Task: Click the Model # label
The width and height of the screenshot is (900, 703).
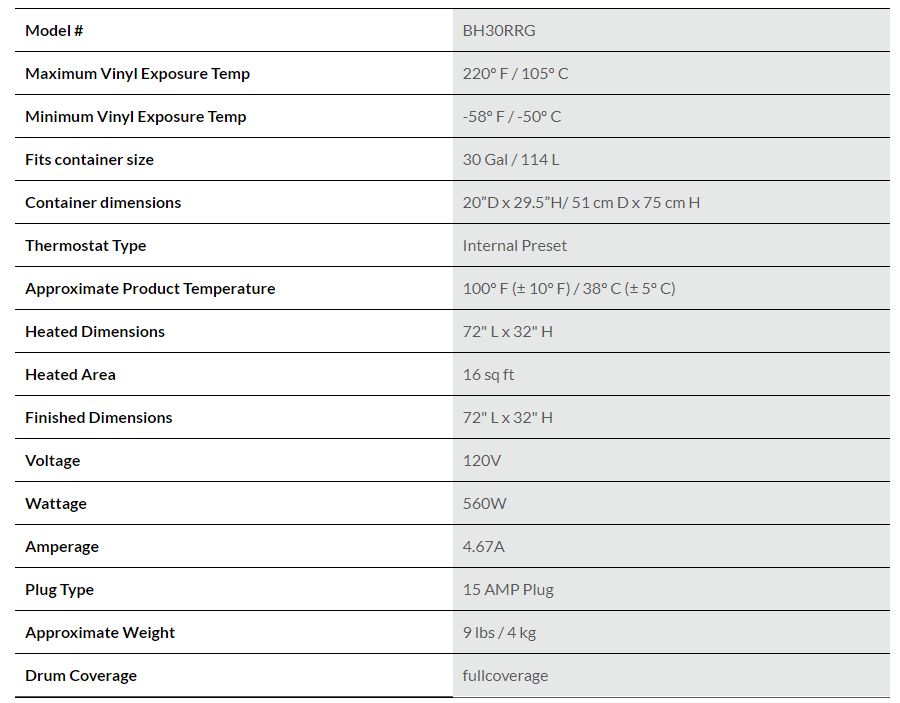Action: point(54,31)
